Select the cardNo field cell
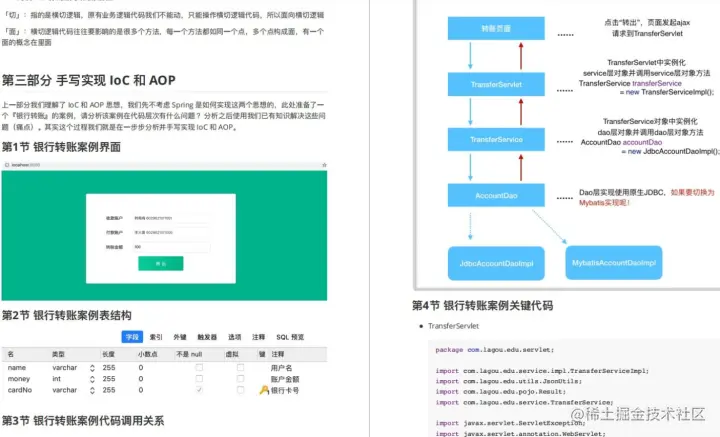Screen dimensions: 720x437 (x=20, y=390)
